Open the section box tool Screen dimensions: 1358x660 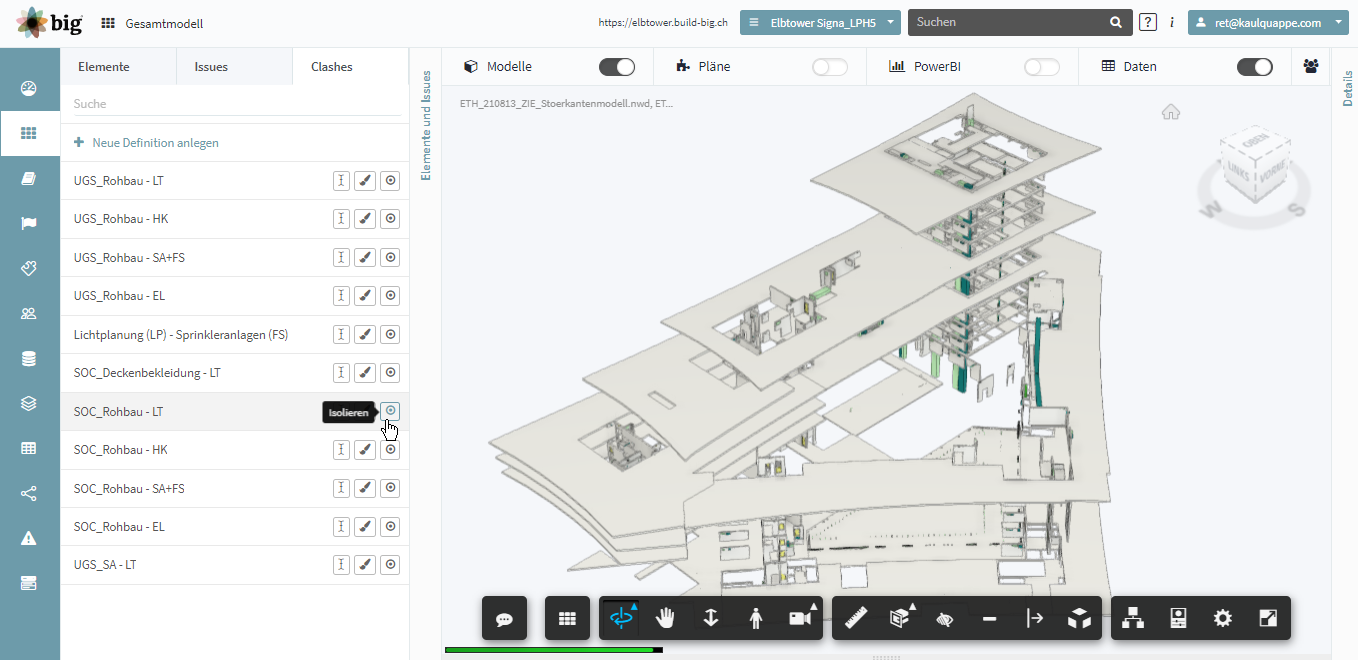900,619
